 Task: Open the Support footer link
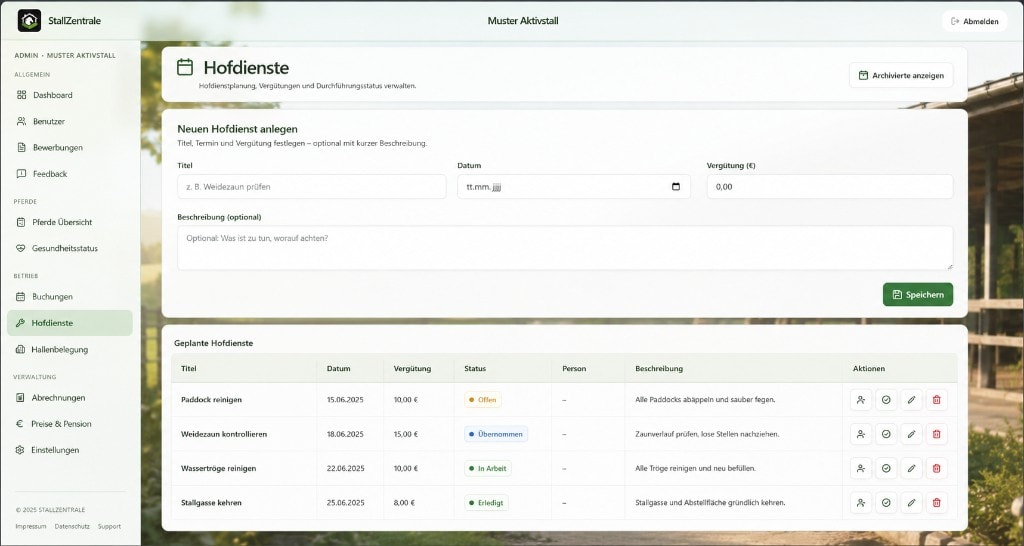tap(109, 526)
